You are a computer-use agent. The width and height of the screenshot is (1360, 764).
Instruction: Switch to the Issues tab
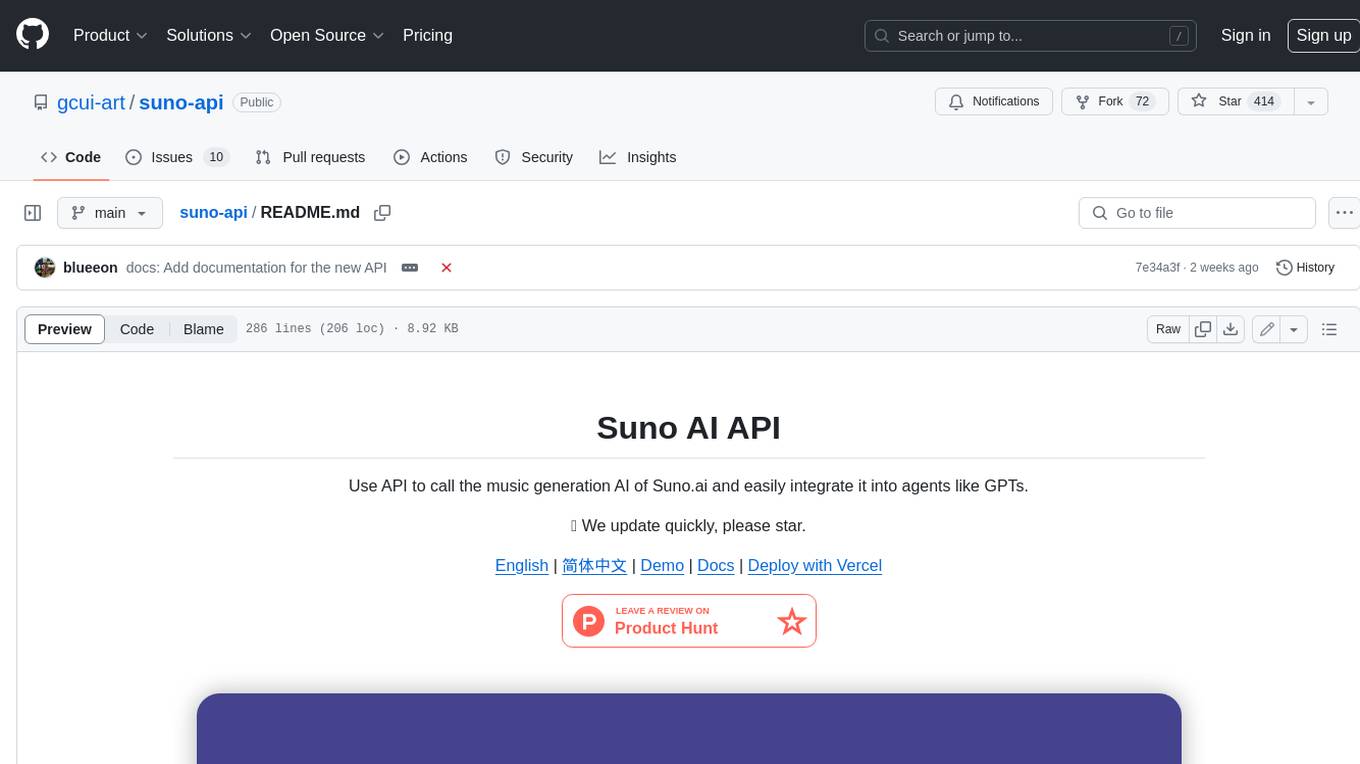coord(177,157)
